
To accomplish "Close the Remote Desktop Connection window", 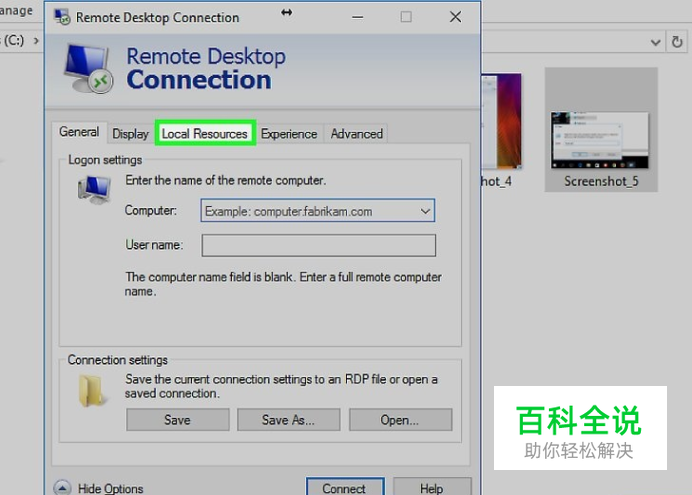I will [455, 17].
